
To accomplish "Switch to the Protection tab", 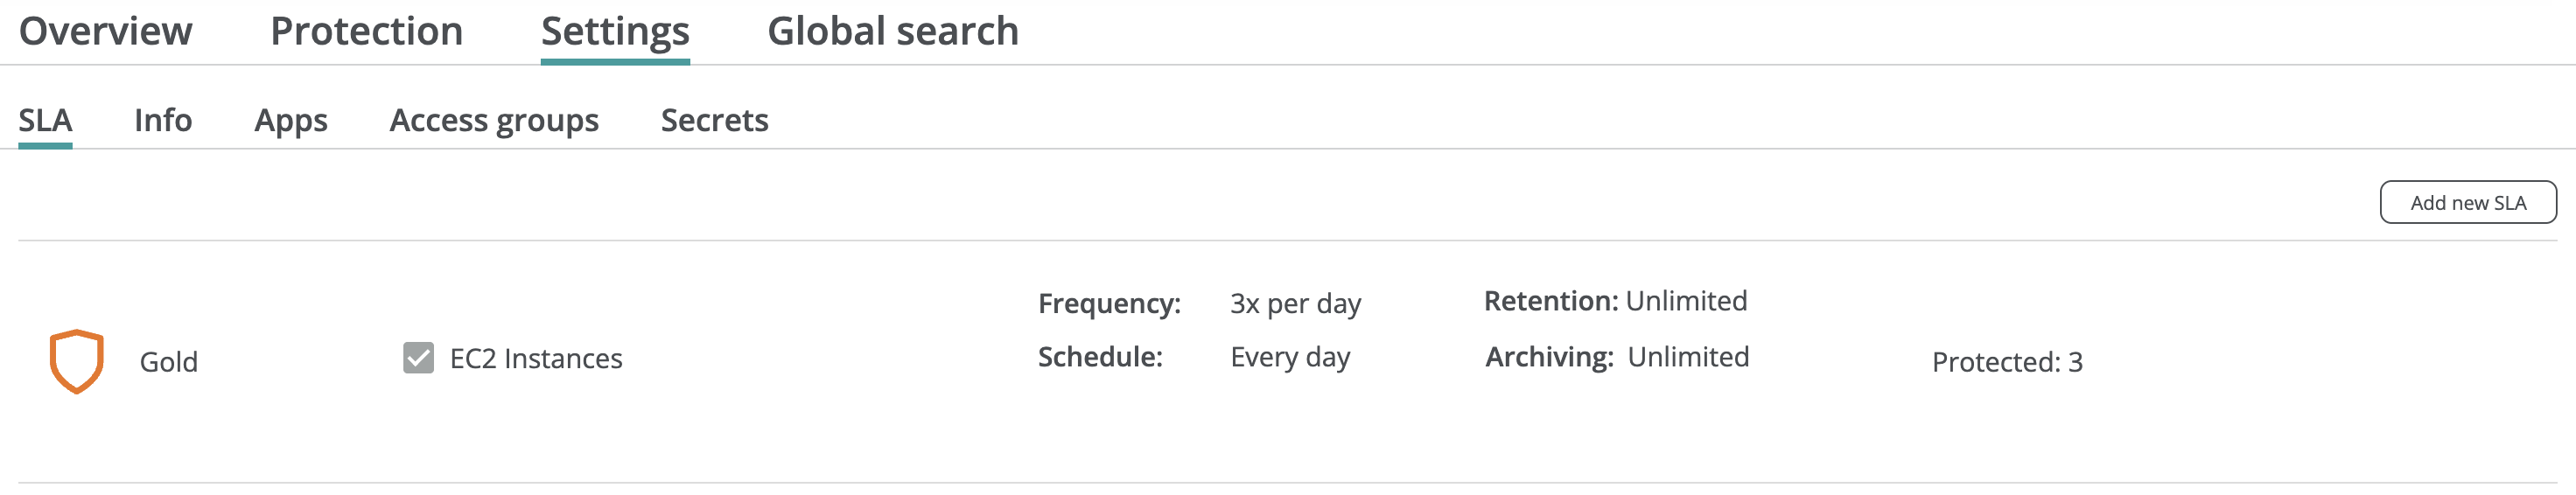I will (366, 31).
